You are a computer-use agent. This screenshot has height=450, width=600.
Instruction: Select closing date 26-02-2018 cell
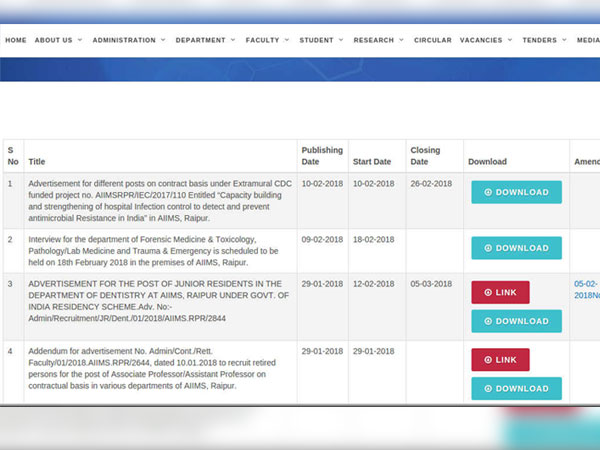(x=431, y=184)
